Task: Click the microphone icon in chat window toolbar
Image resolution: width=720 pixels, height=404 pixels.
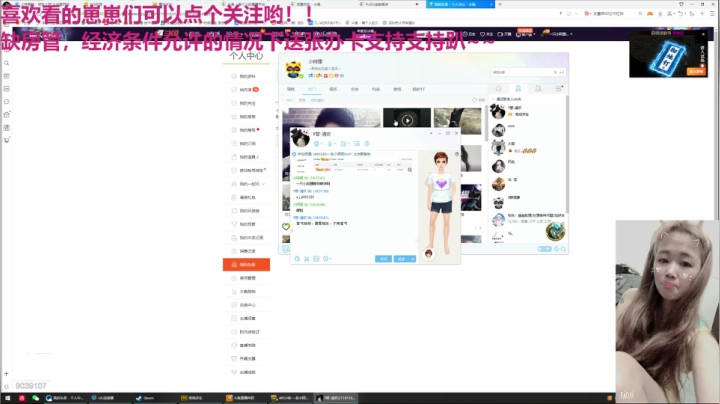Action: pyautogui.click(x=330, y=144)
